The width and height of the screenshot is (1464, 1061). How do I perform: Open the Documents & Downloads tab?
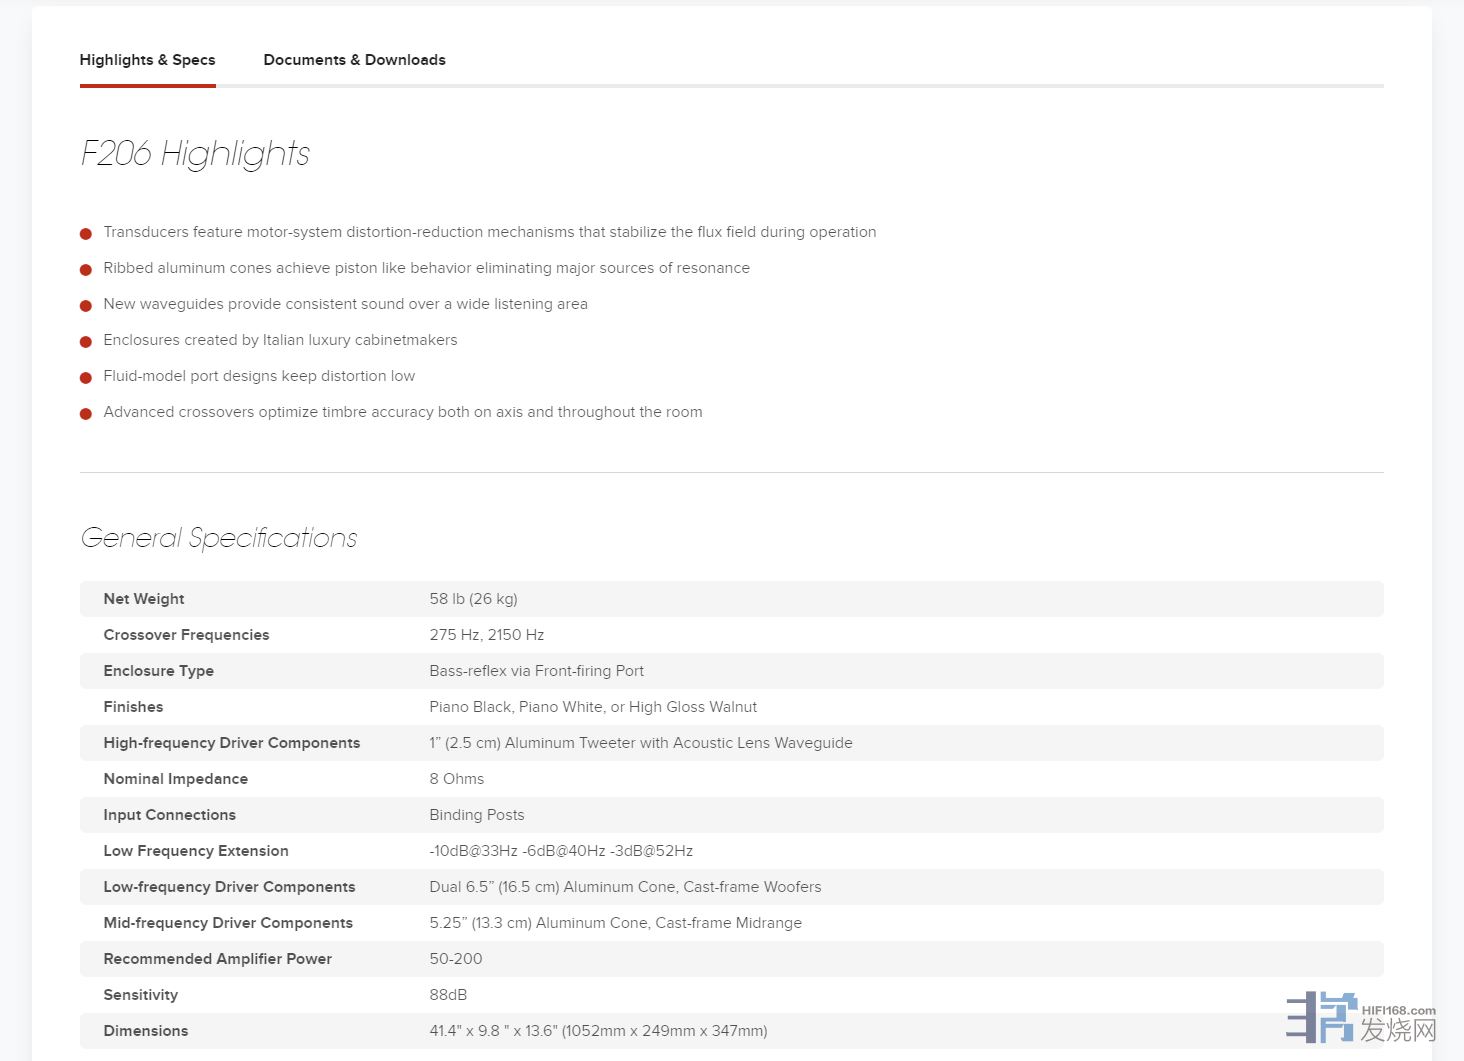(x=354, y=60)
